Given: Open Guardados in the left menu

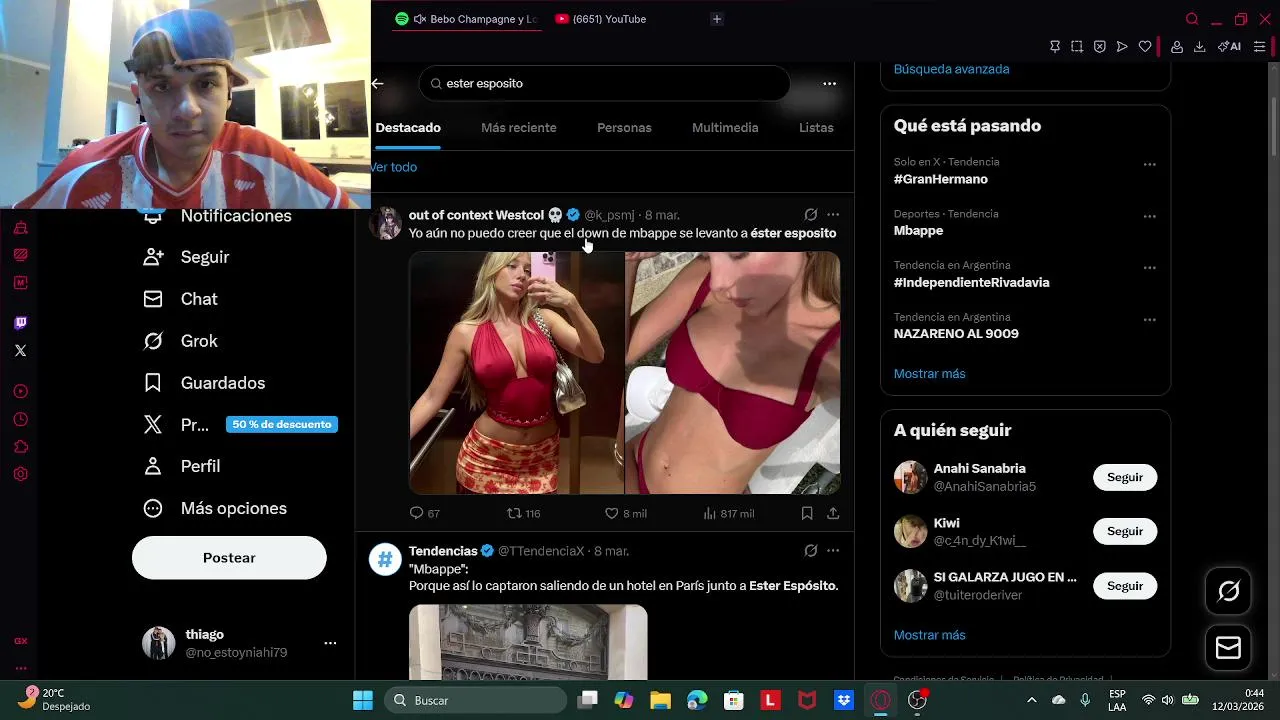Looking at the screenshot, I should [x=204, y=383].
